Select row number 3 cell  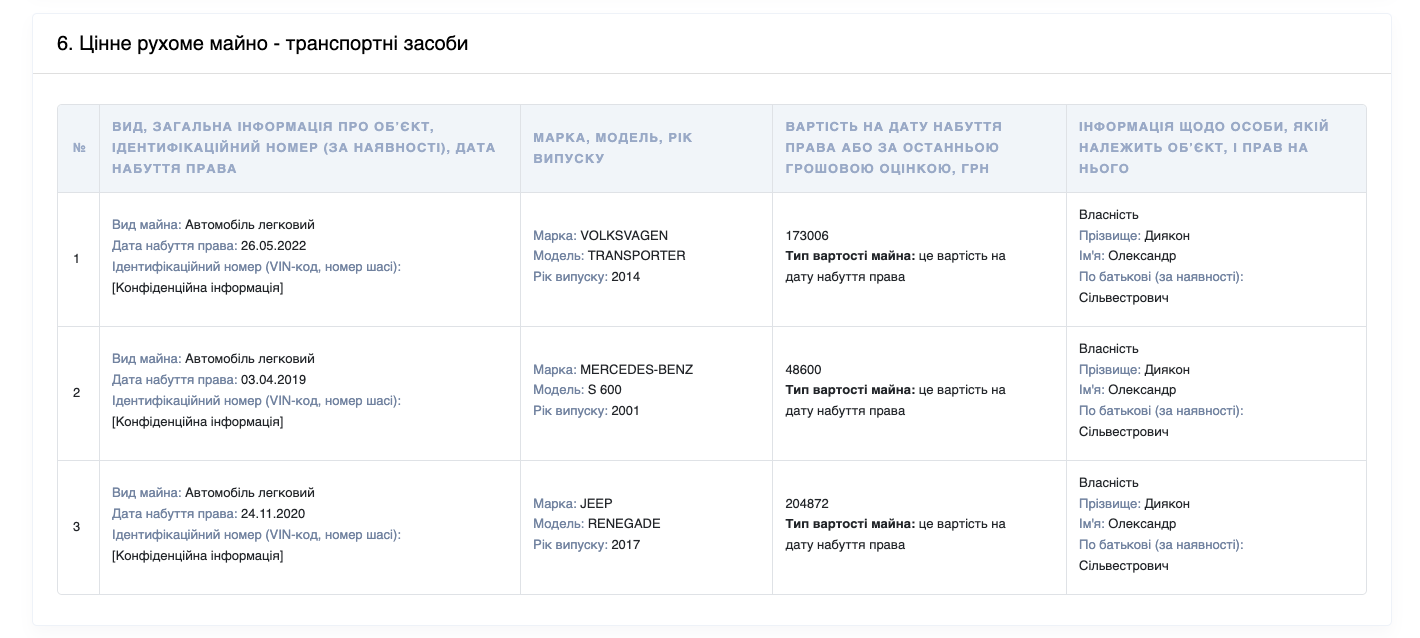(79, 527)
